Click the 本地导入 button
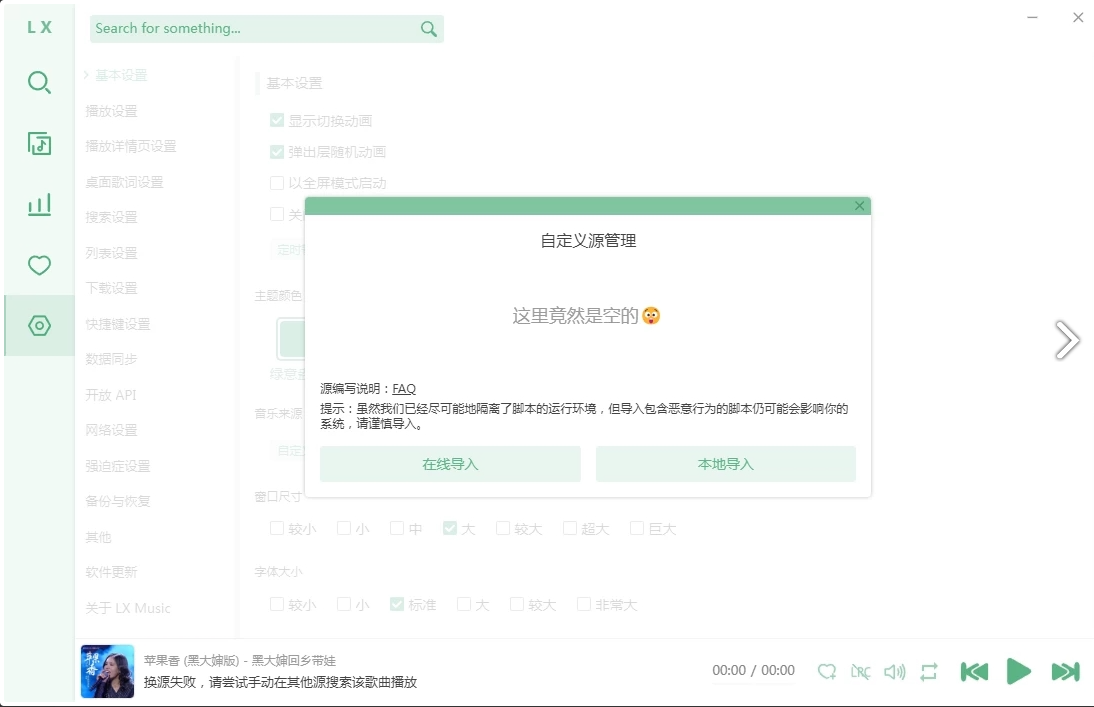This screenshot has height=707, width=1094. pyautogui.click(x=725, y=464)
